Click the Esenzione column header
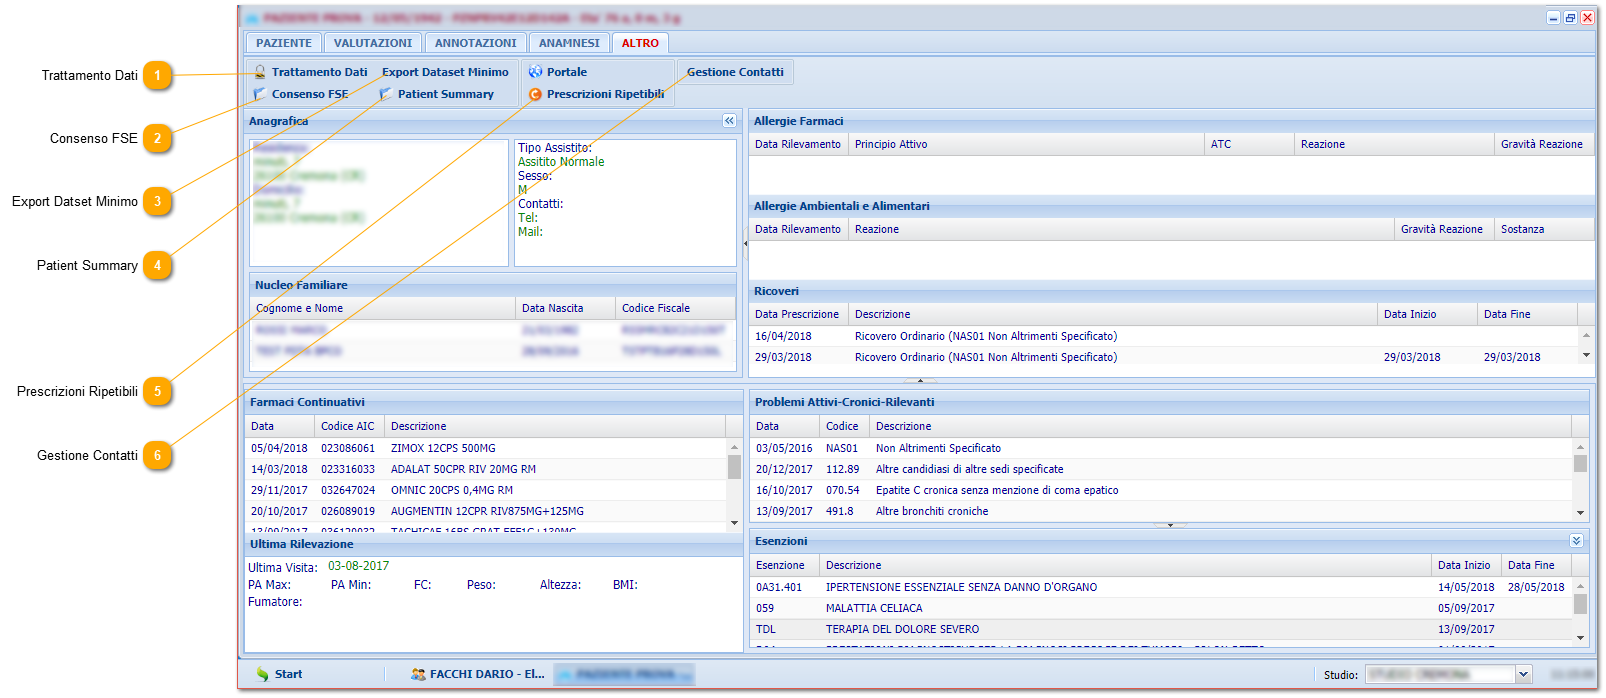This screenshot has height=698, width=1606. tap(784, 565)
